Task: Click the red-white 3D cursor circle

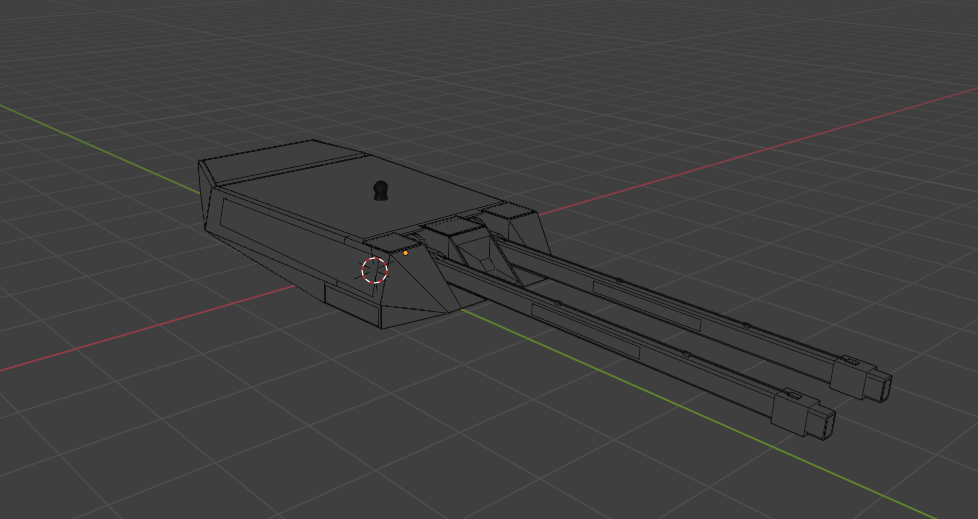Action: click(x=375, y=270)
